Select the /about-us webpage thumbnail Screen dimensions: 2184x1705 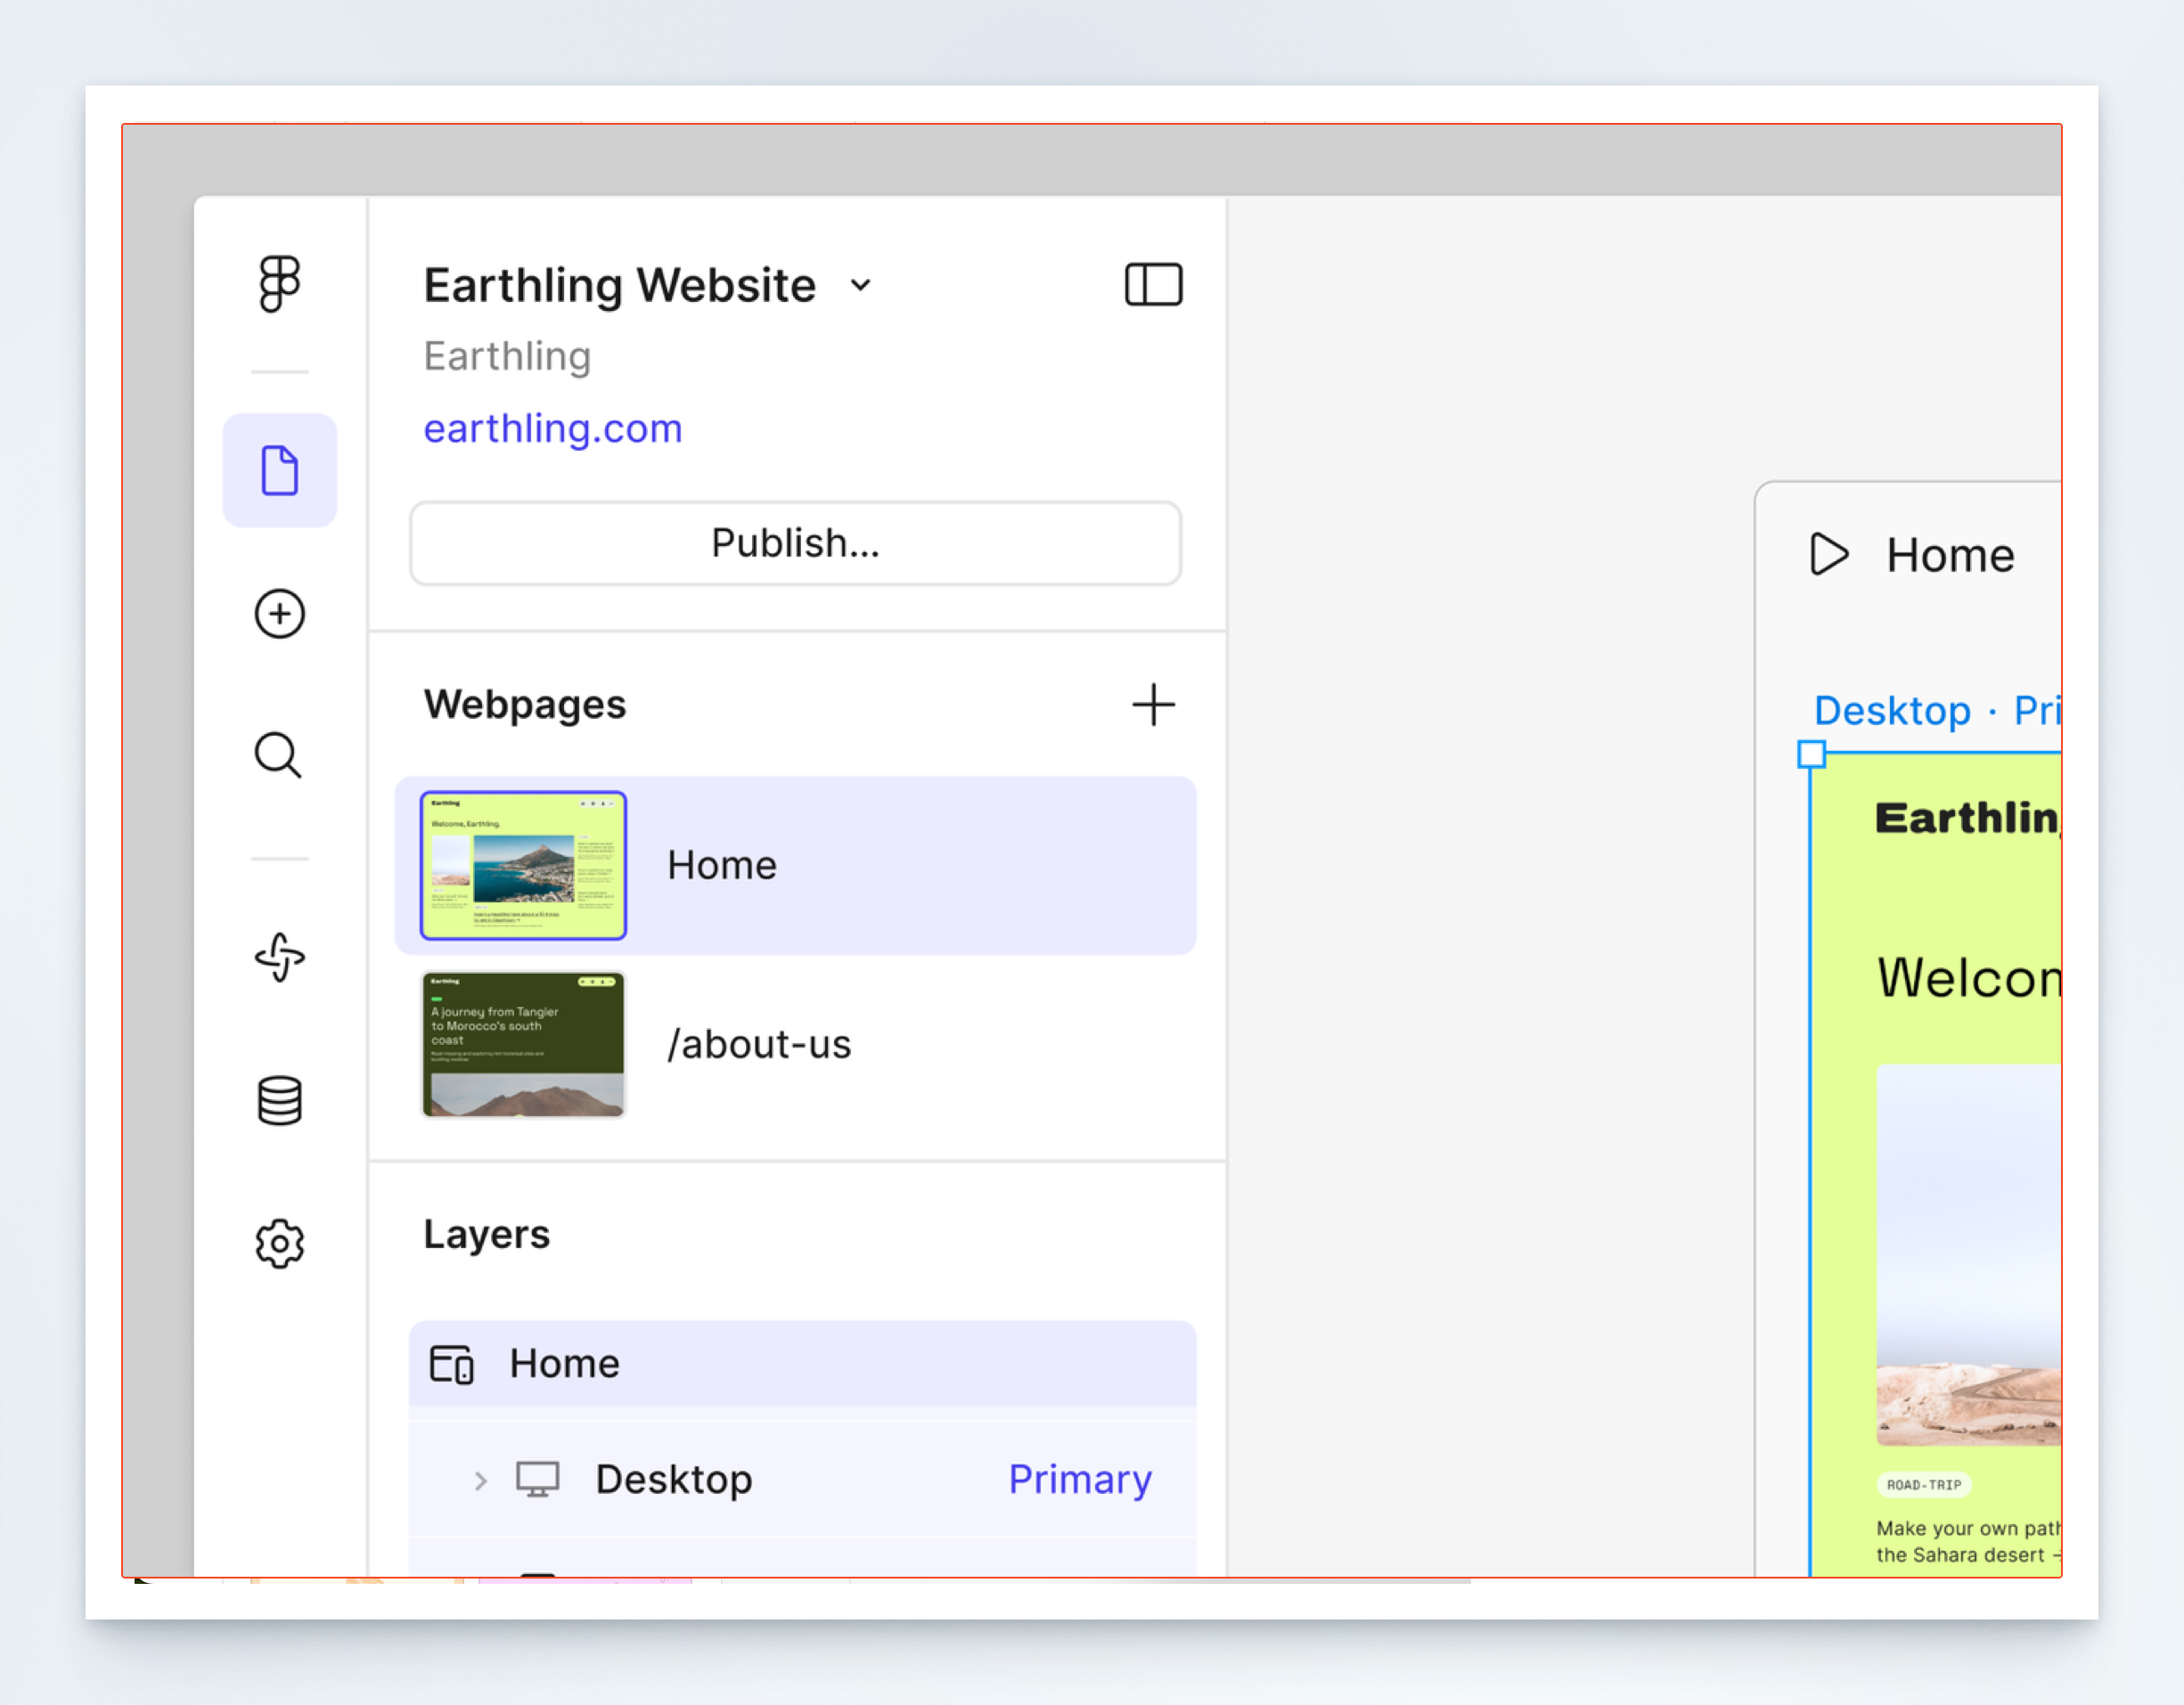(523, 1044)
